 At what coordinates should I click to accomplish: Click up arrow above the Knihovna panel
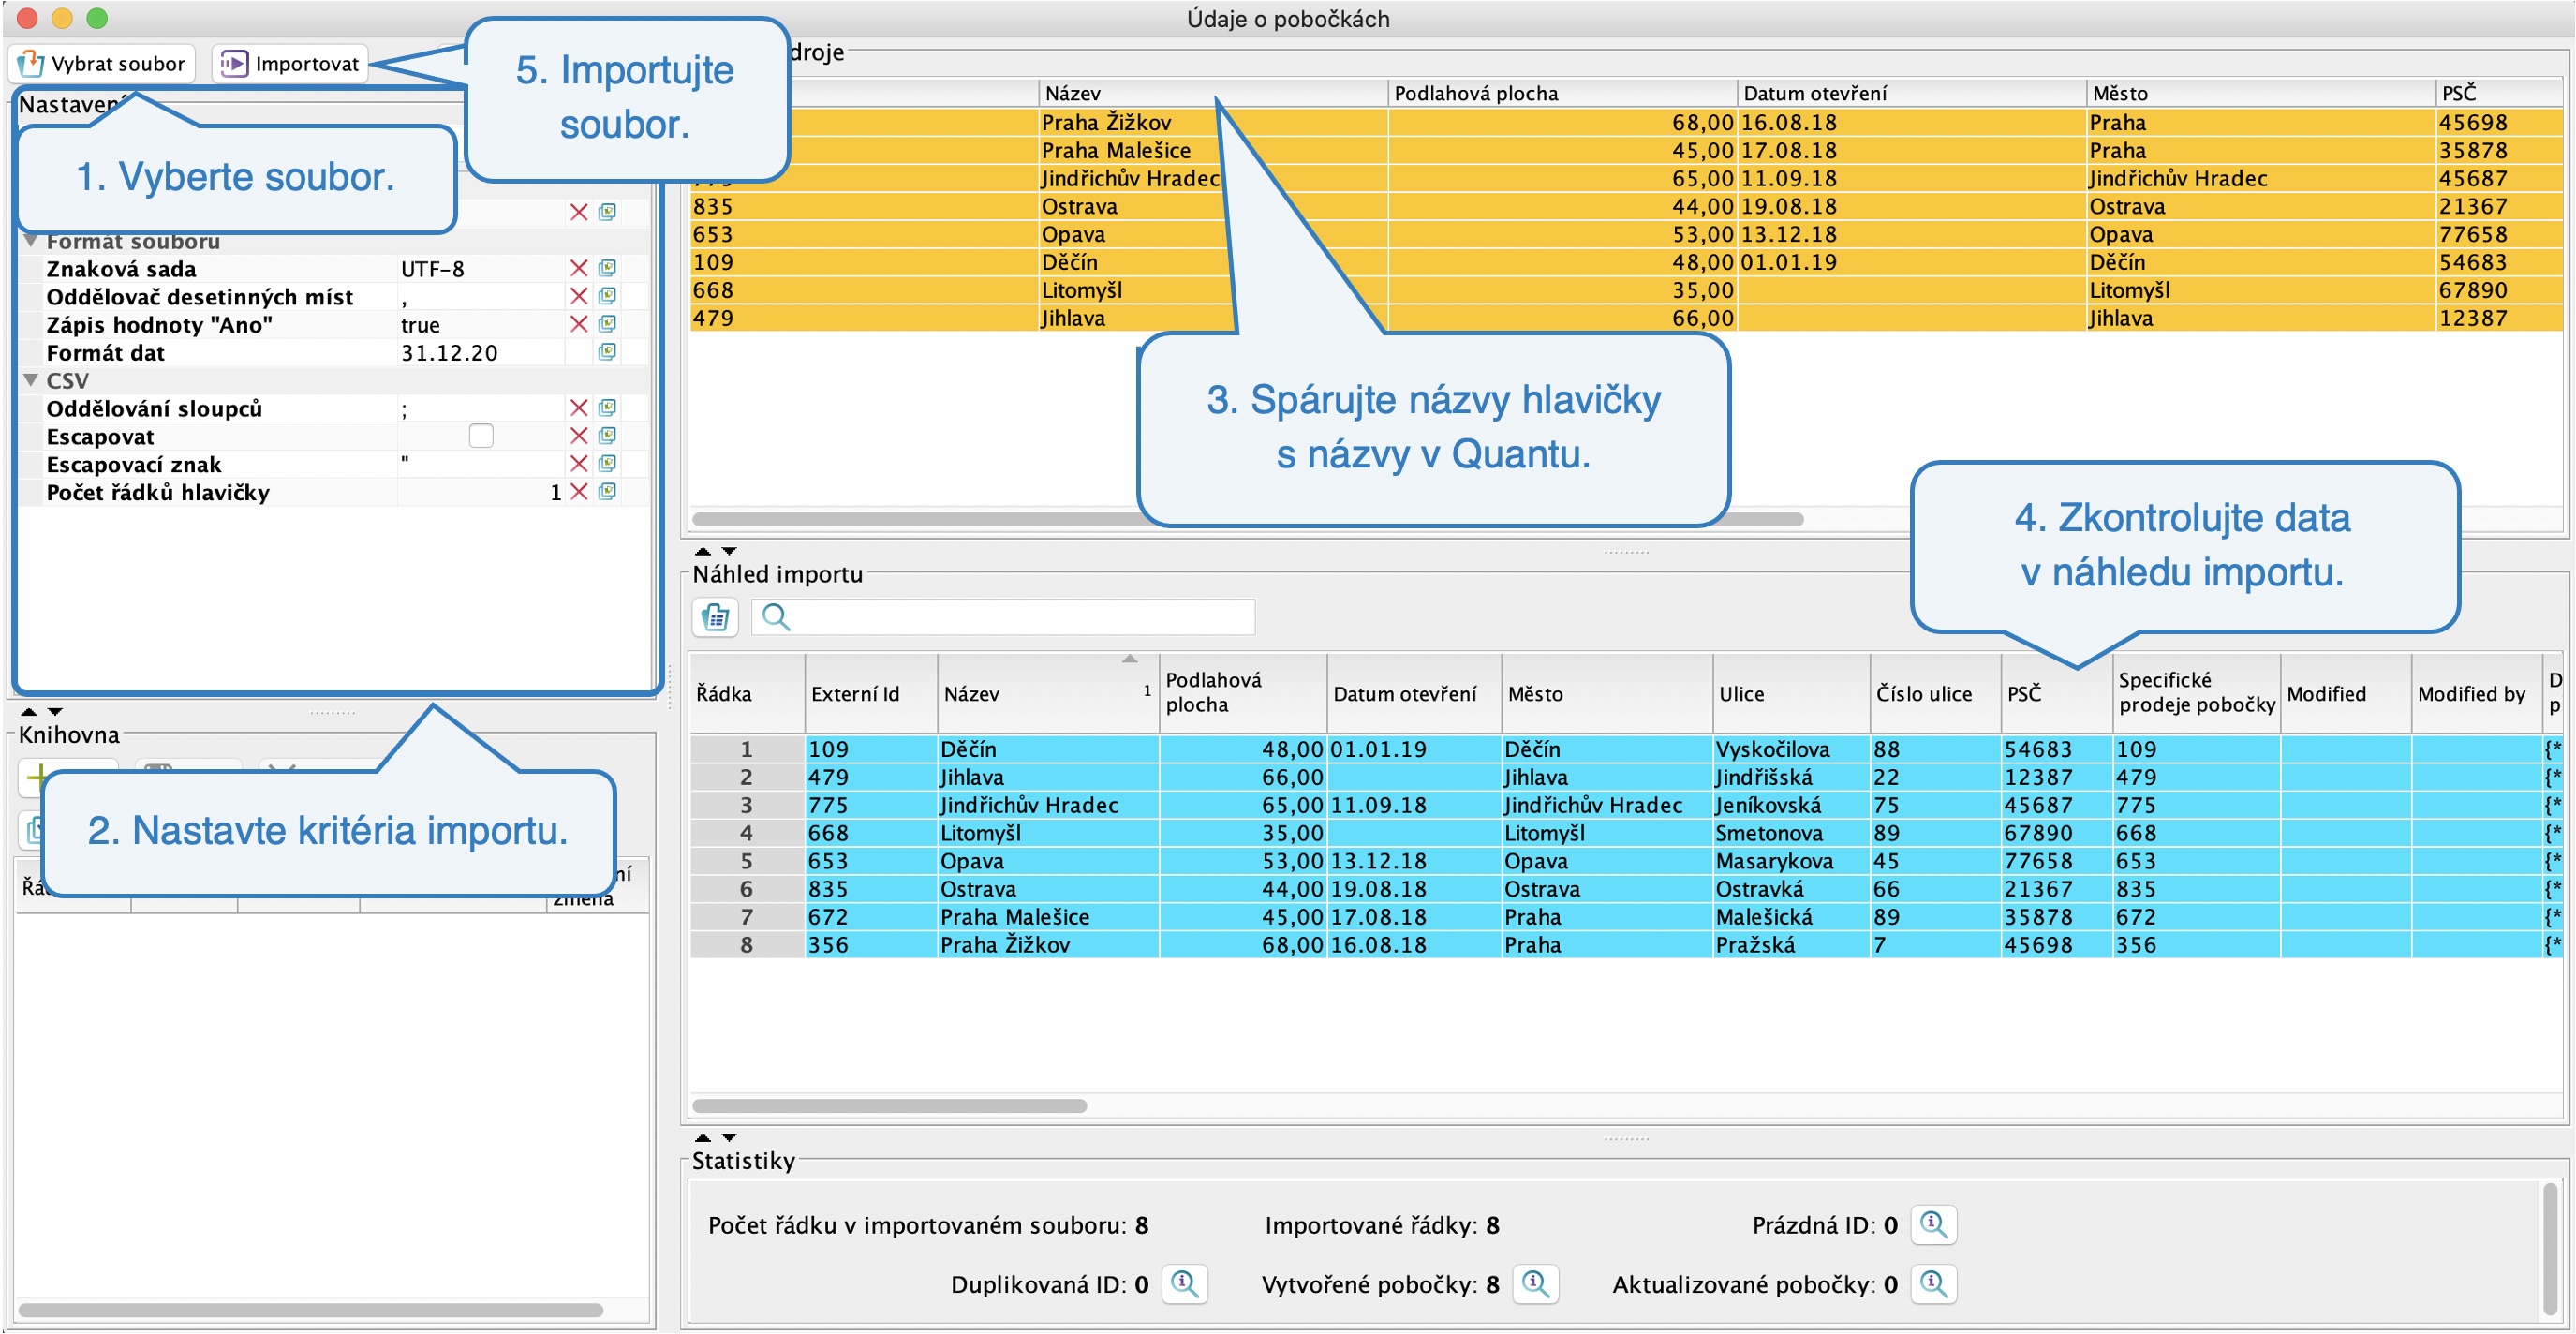(x=29, y=712)
